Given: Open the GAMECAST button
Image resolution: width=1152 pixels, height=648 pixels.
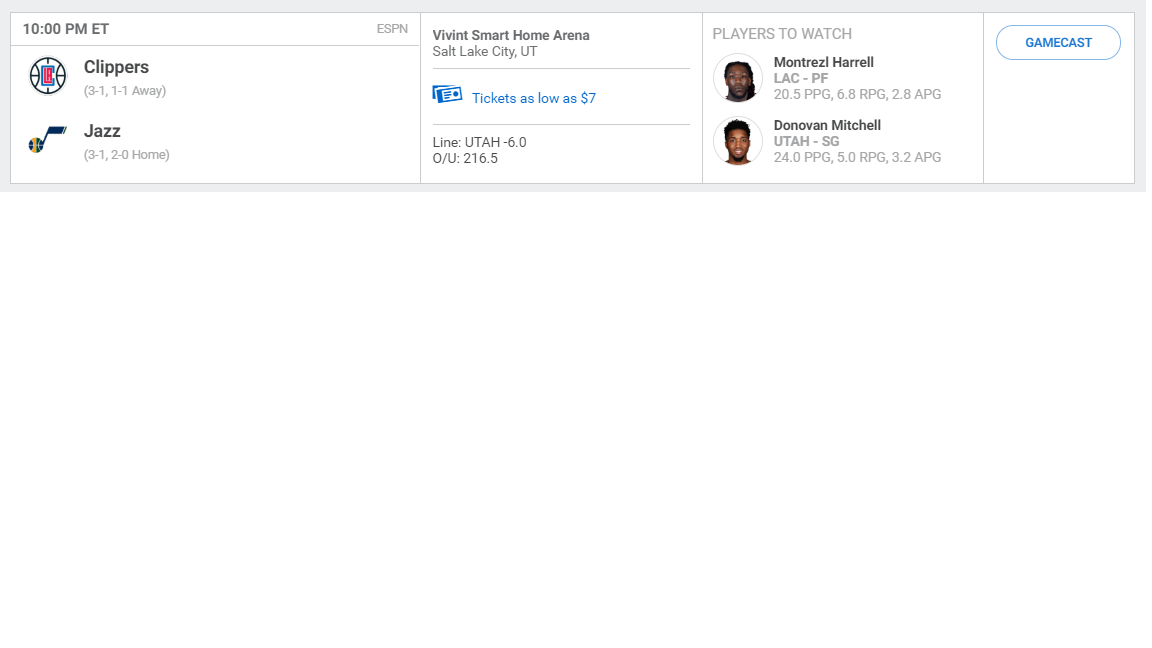Looking at the screenshot, I should 1058,43.
